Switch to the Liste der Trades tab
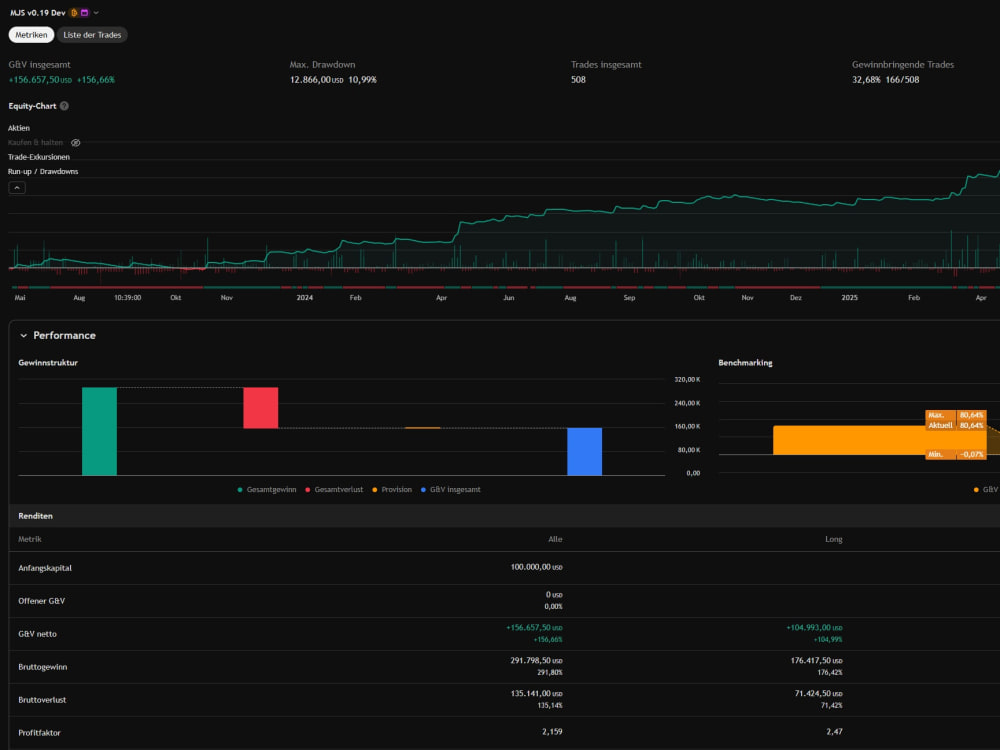This screenshot has width=1000, height=750. point(92,35)
